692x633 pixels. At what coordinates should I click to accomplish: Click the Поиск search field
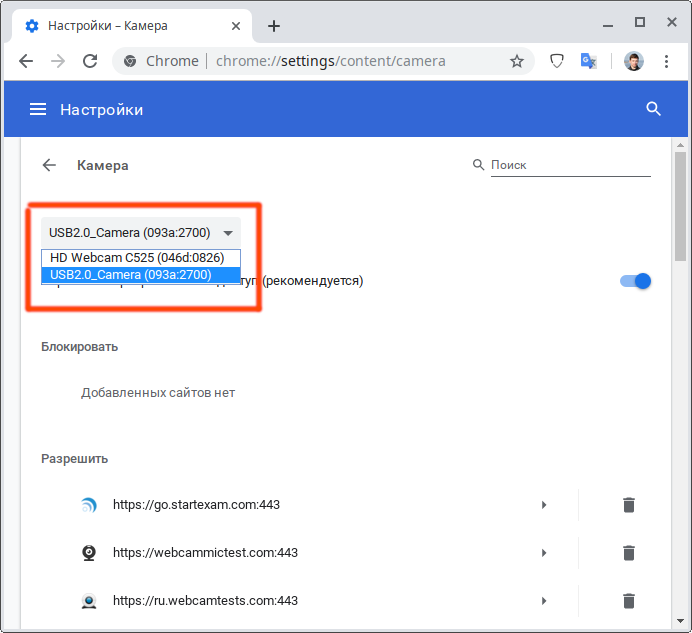570,165
